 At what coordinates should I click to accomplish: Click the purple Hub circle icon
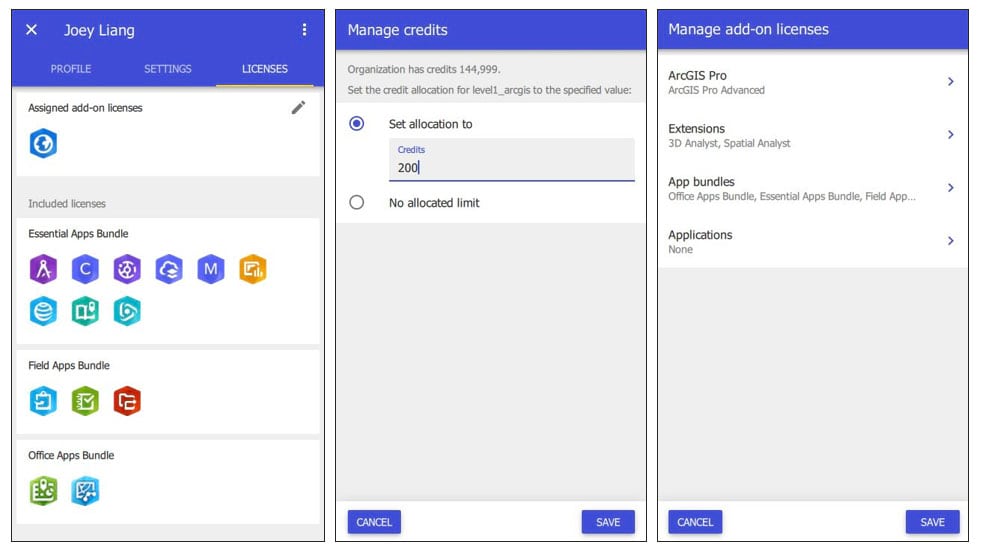(x=127, y=269)
